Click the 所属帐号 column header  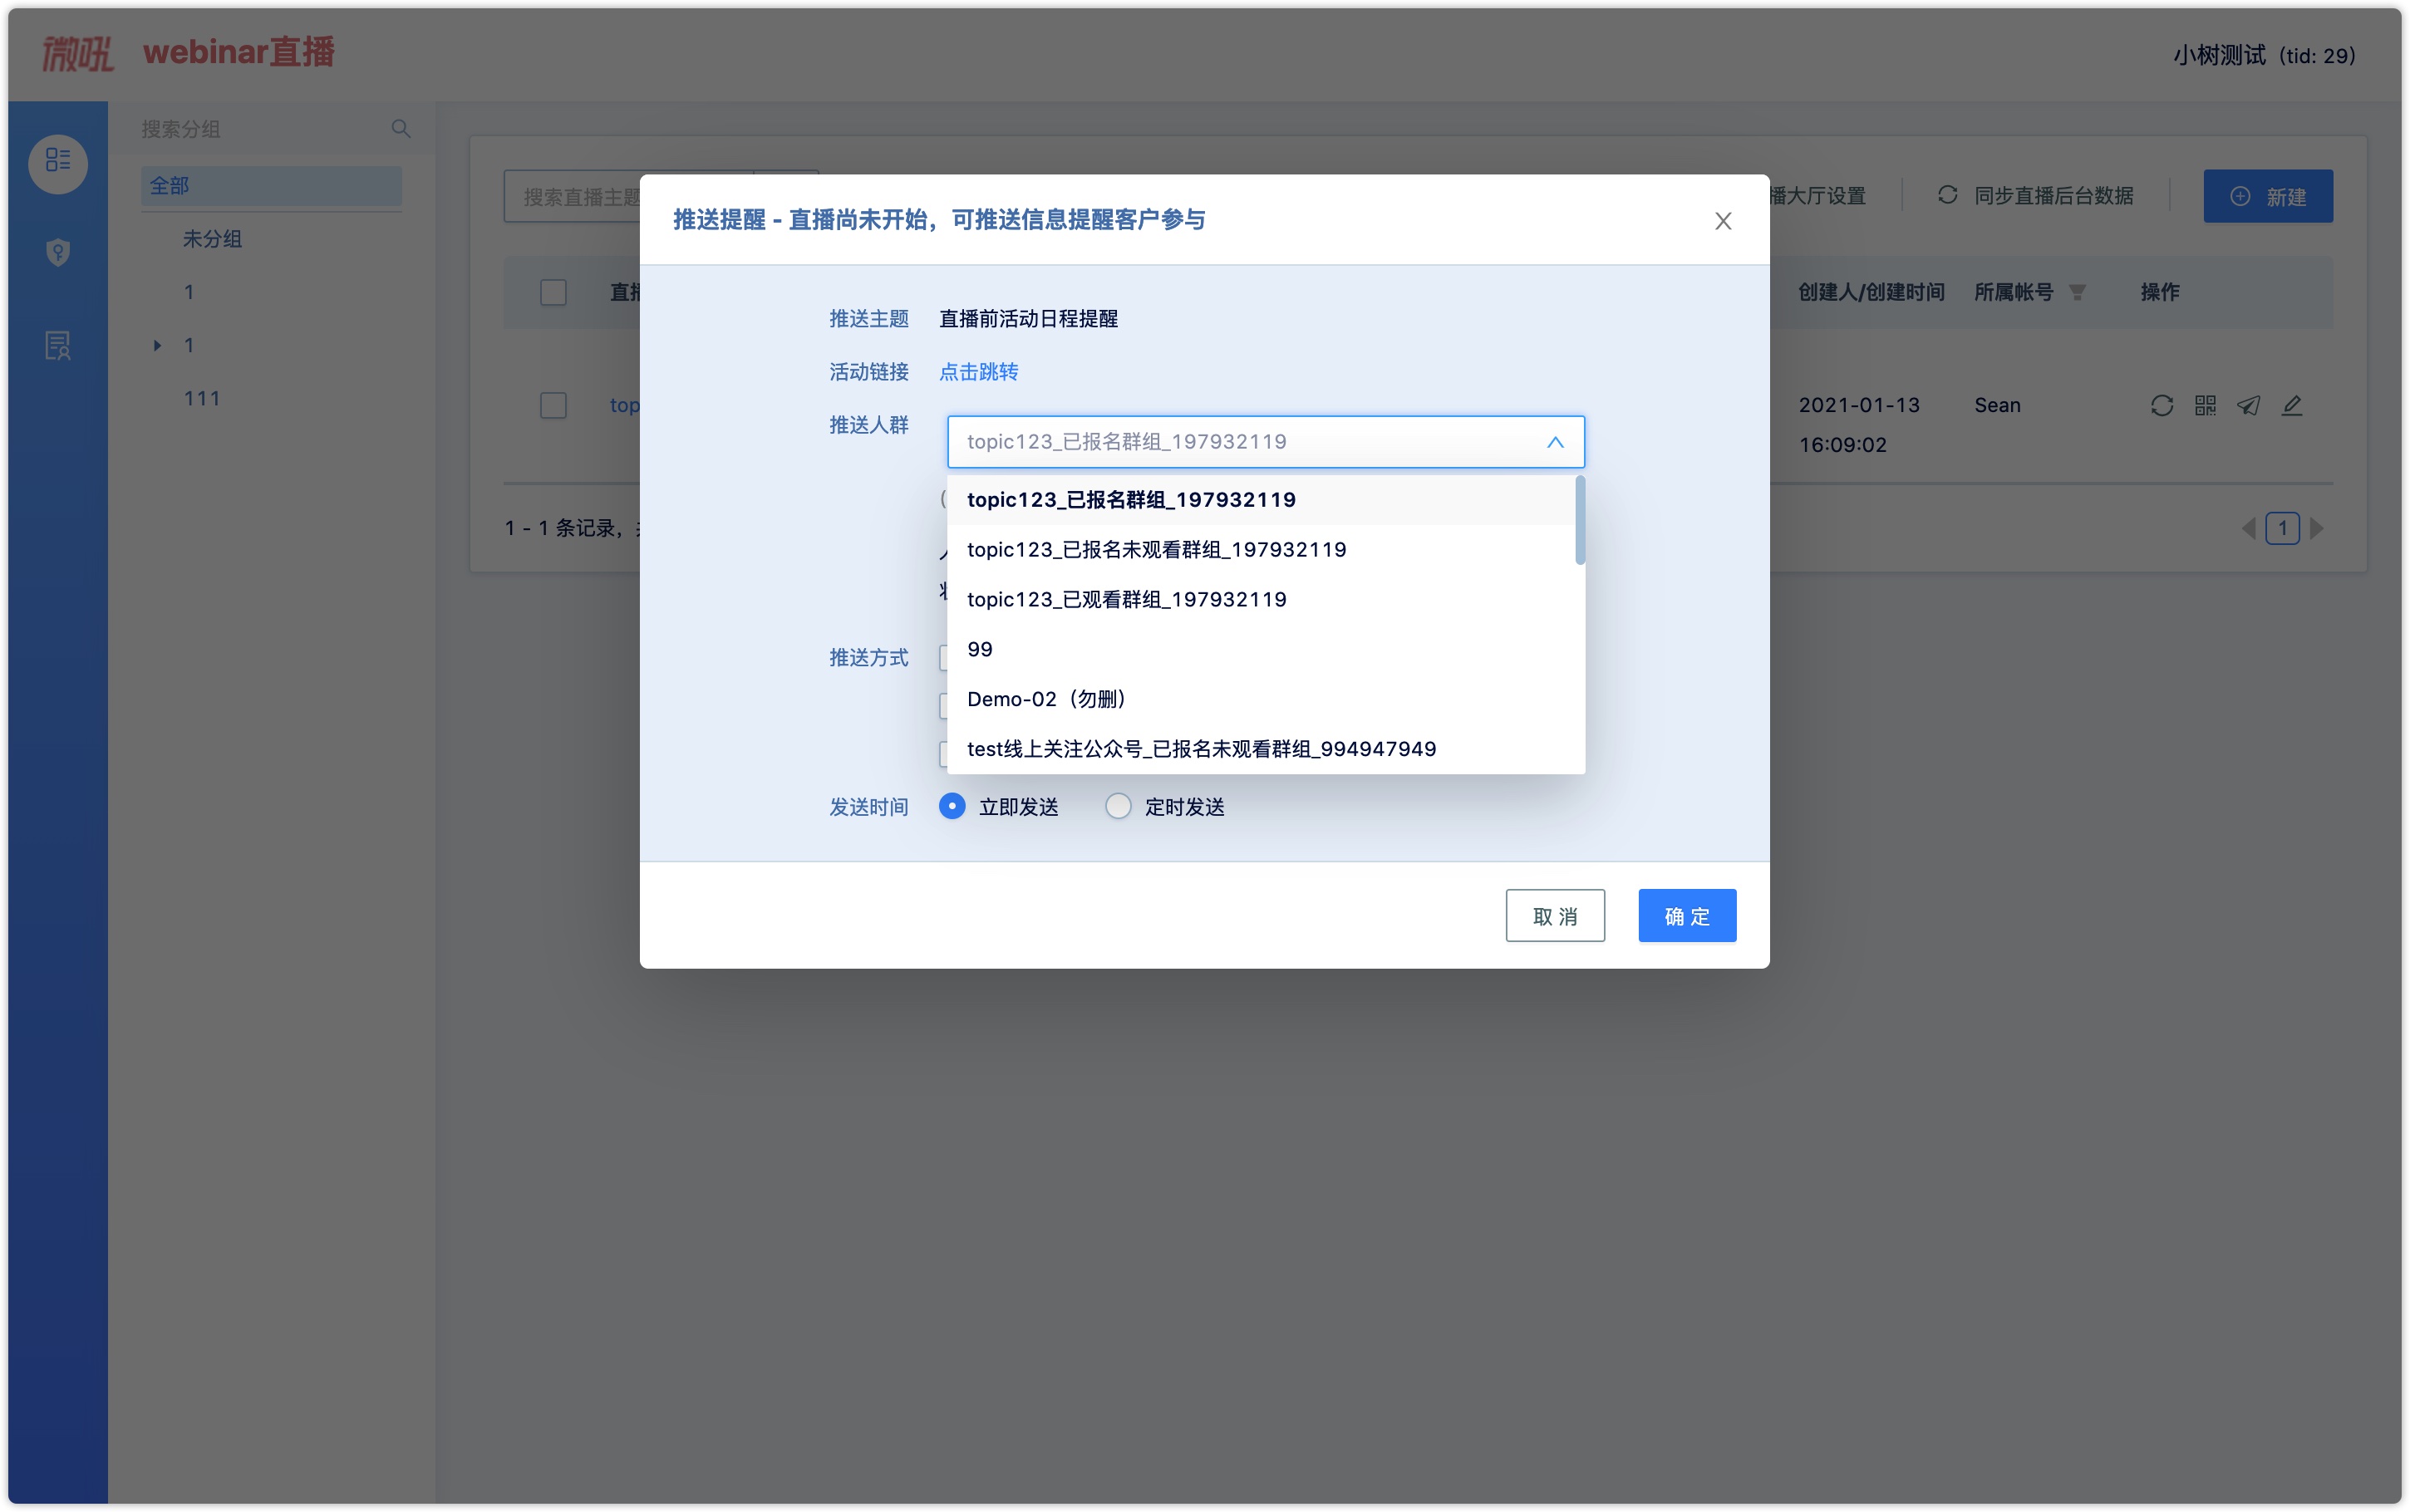[x=2013, y=292]
